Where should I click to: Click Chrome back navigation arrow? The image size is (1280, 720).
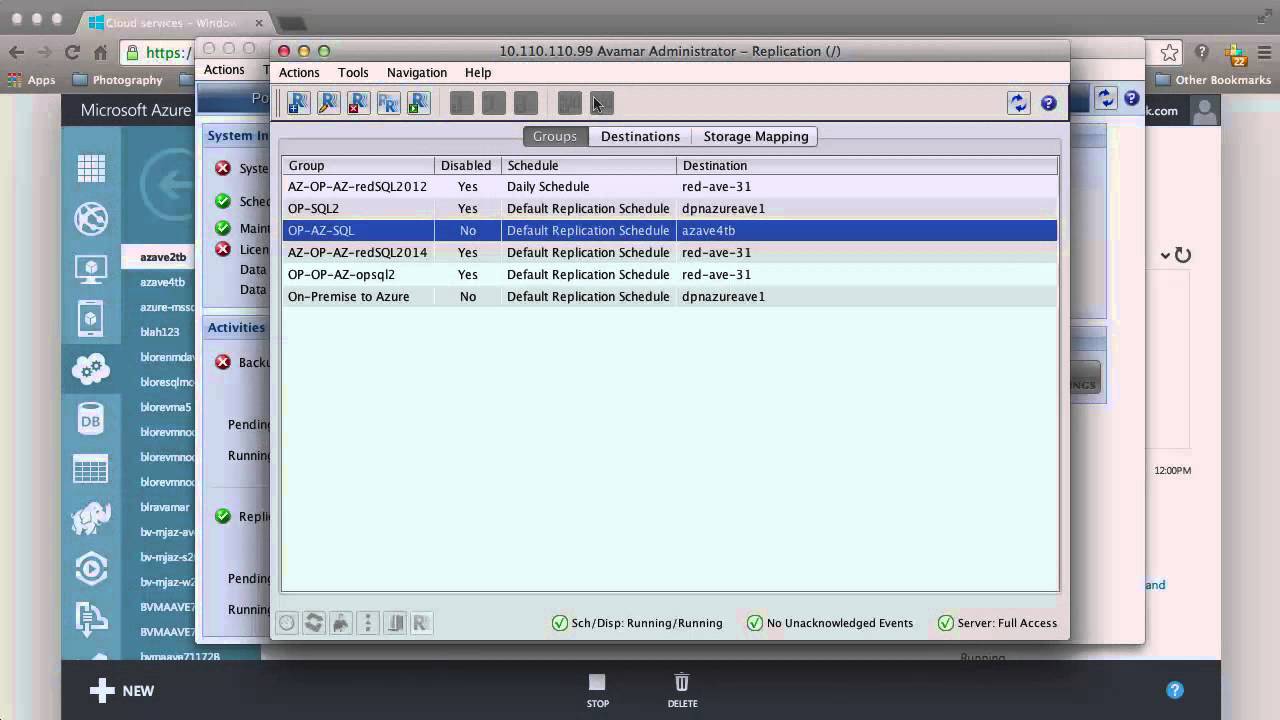click(16, 52)
